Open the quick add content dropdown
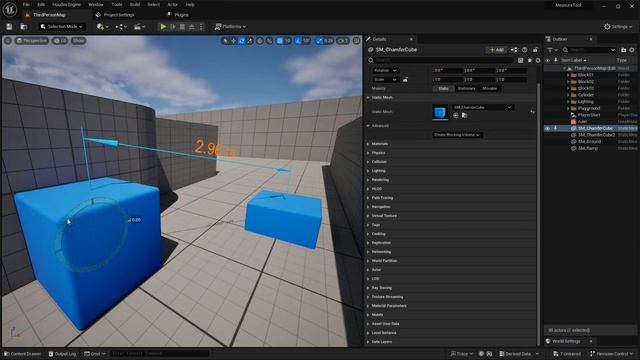Screen dimensions: 640x360 click(x=102, y=27)
